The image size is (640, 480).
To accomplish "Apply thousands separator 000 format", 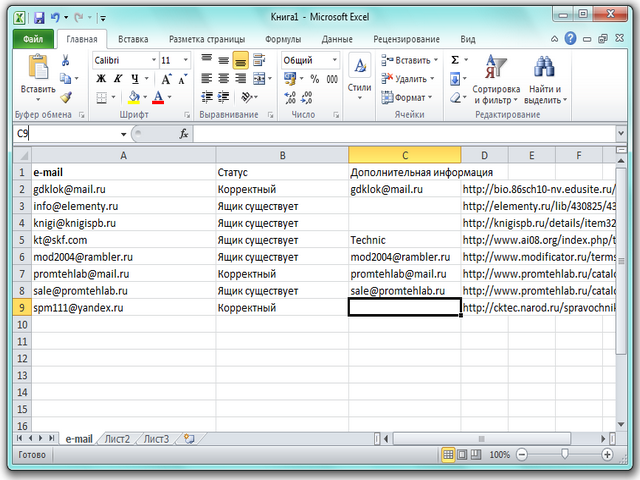I will pyautogui.click(x=332, y=79).
